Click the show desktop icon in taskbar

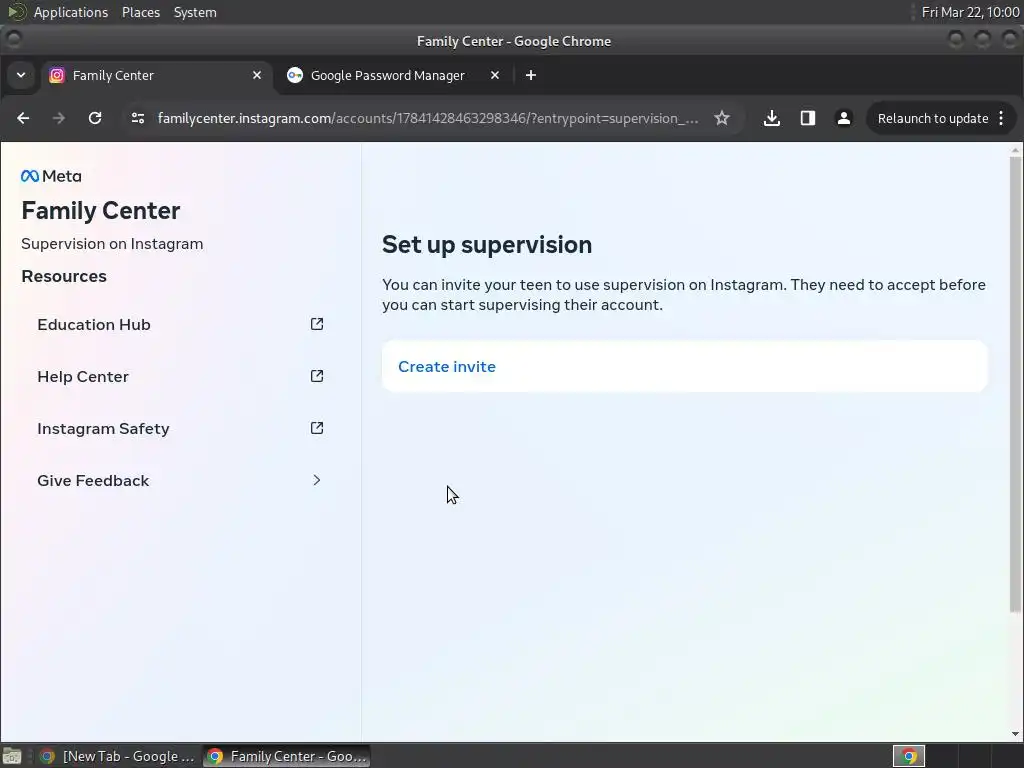pos(12,756)
